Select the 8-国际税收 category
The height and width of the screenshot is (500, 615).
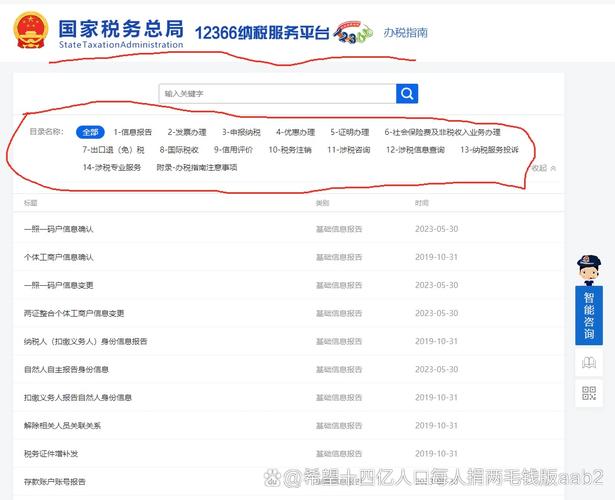179,150
